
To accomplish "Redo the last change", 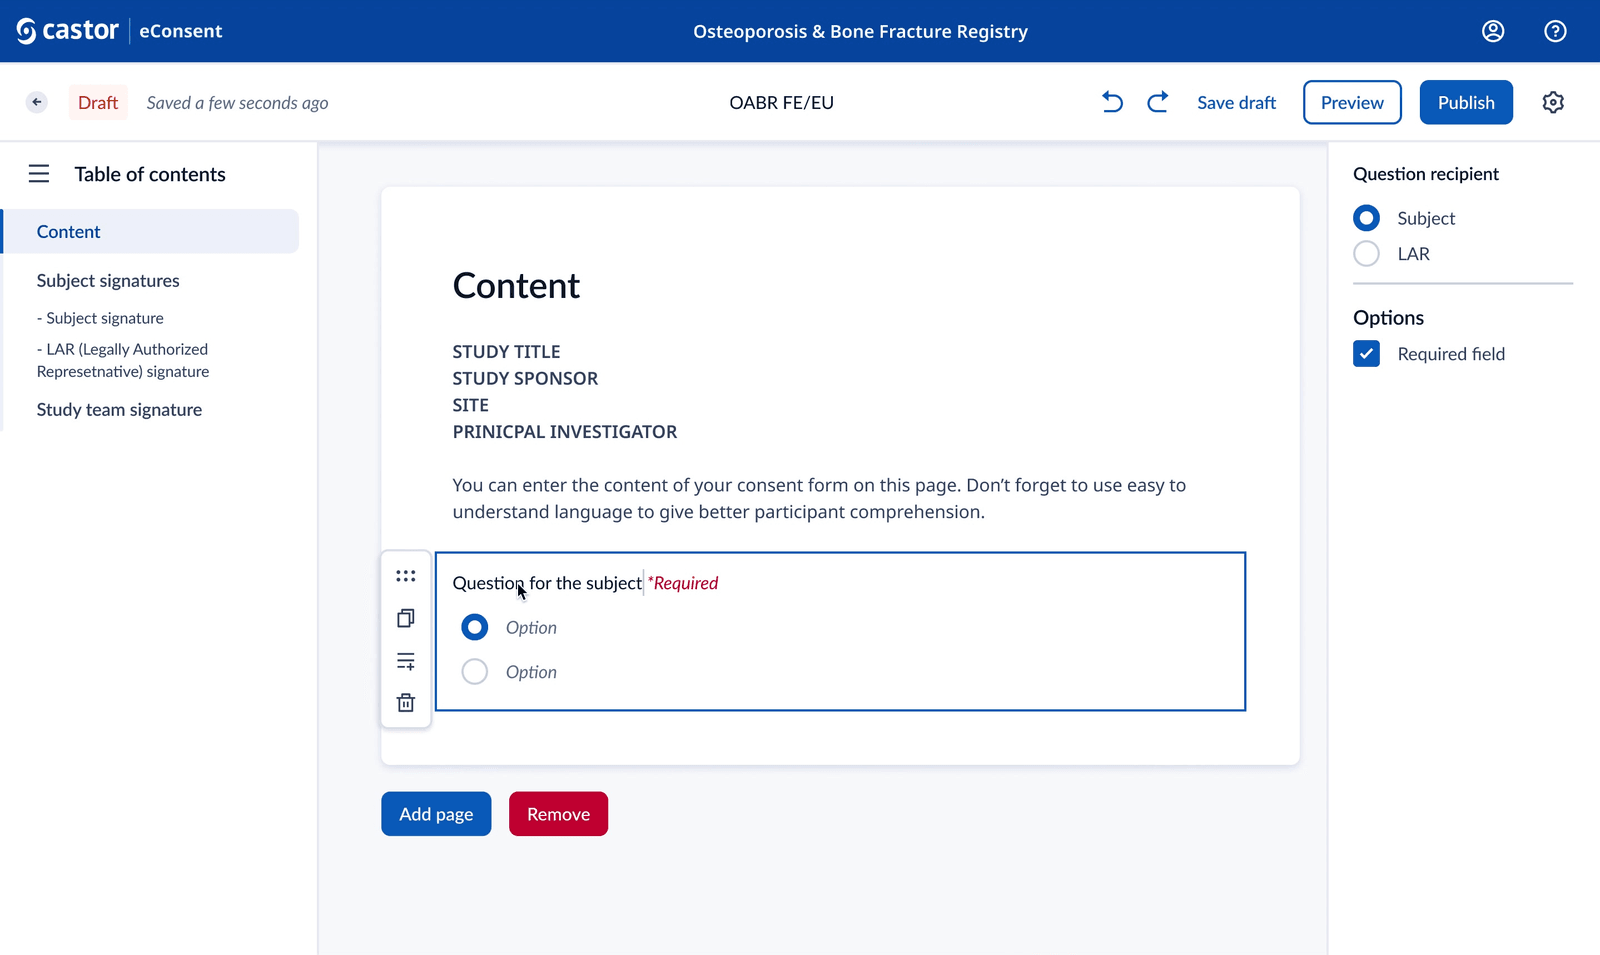I will (1158, 102).
